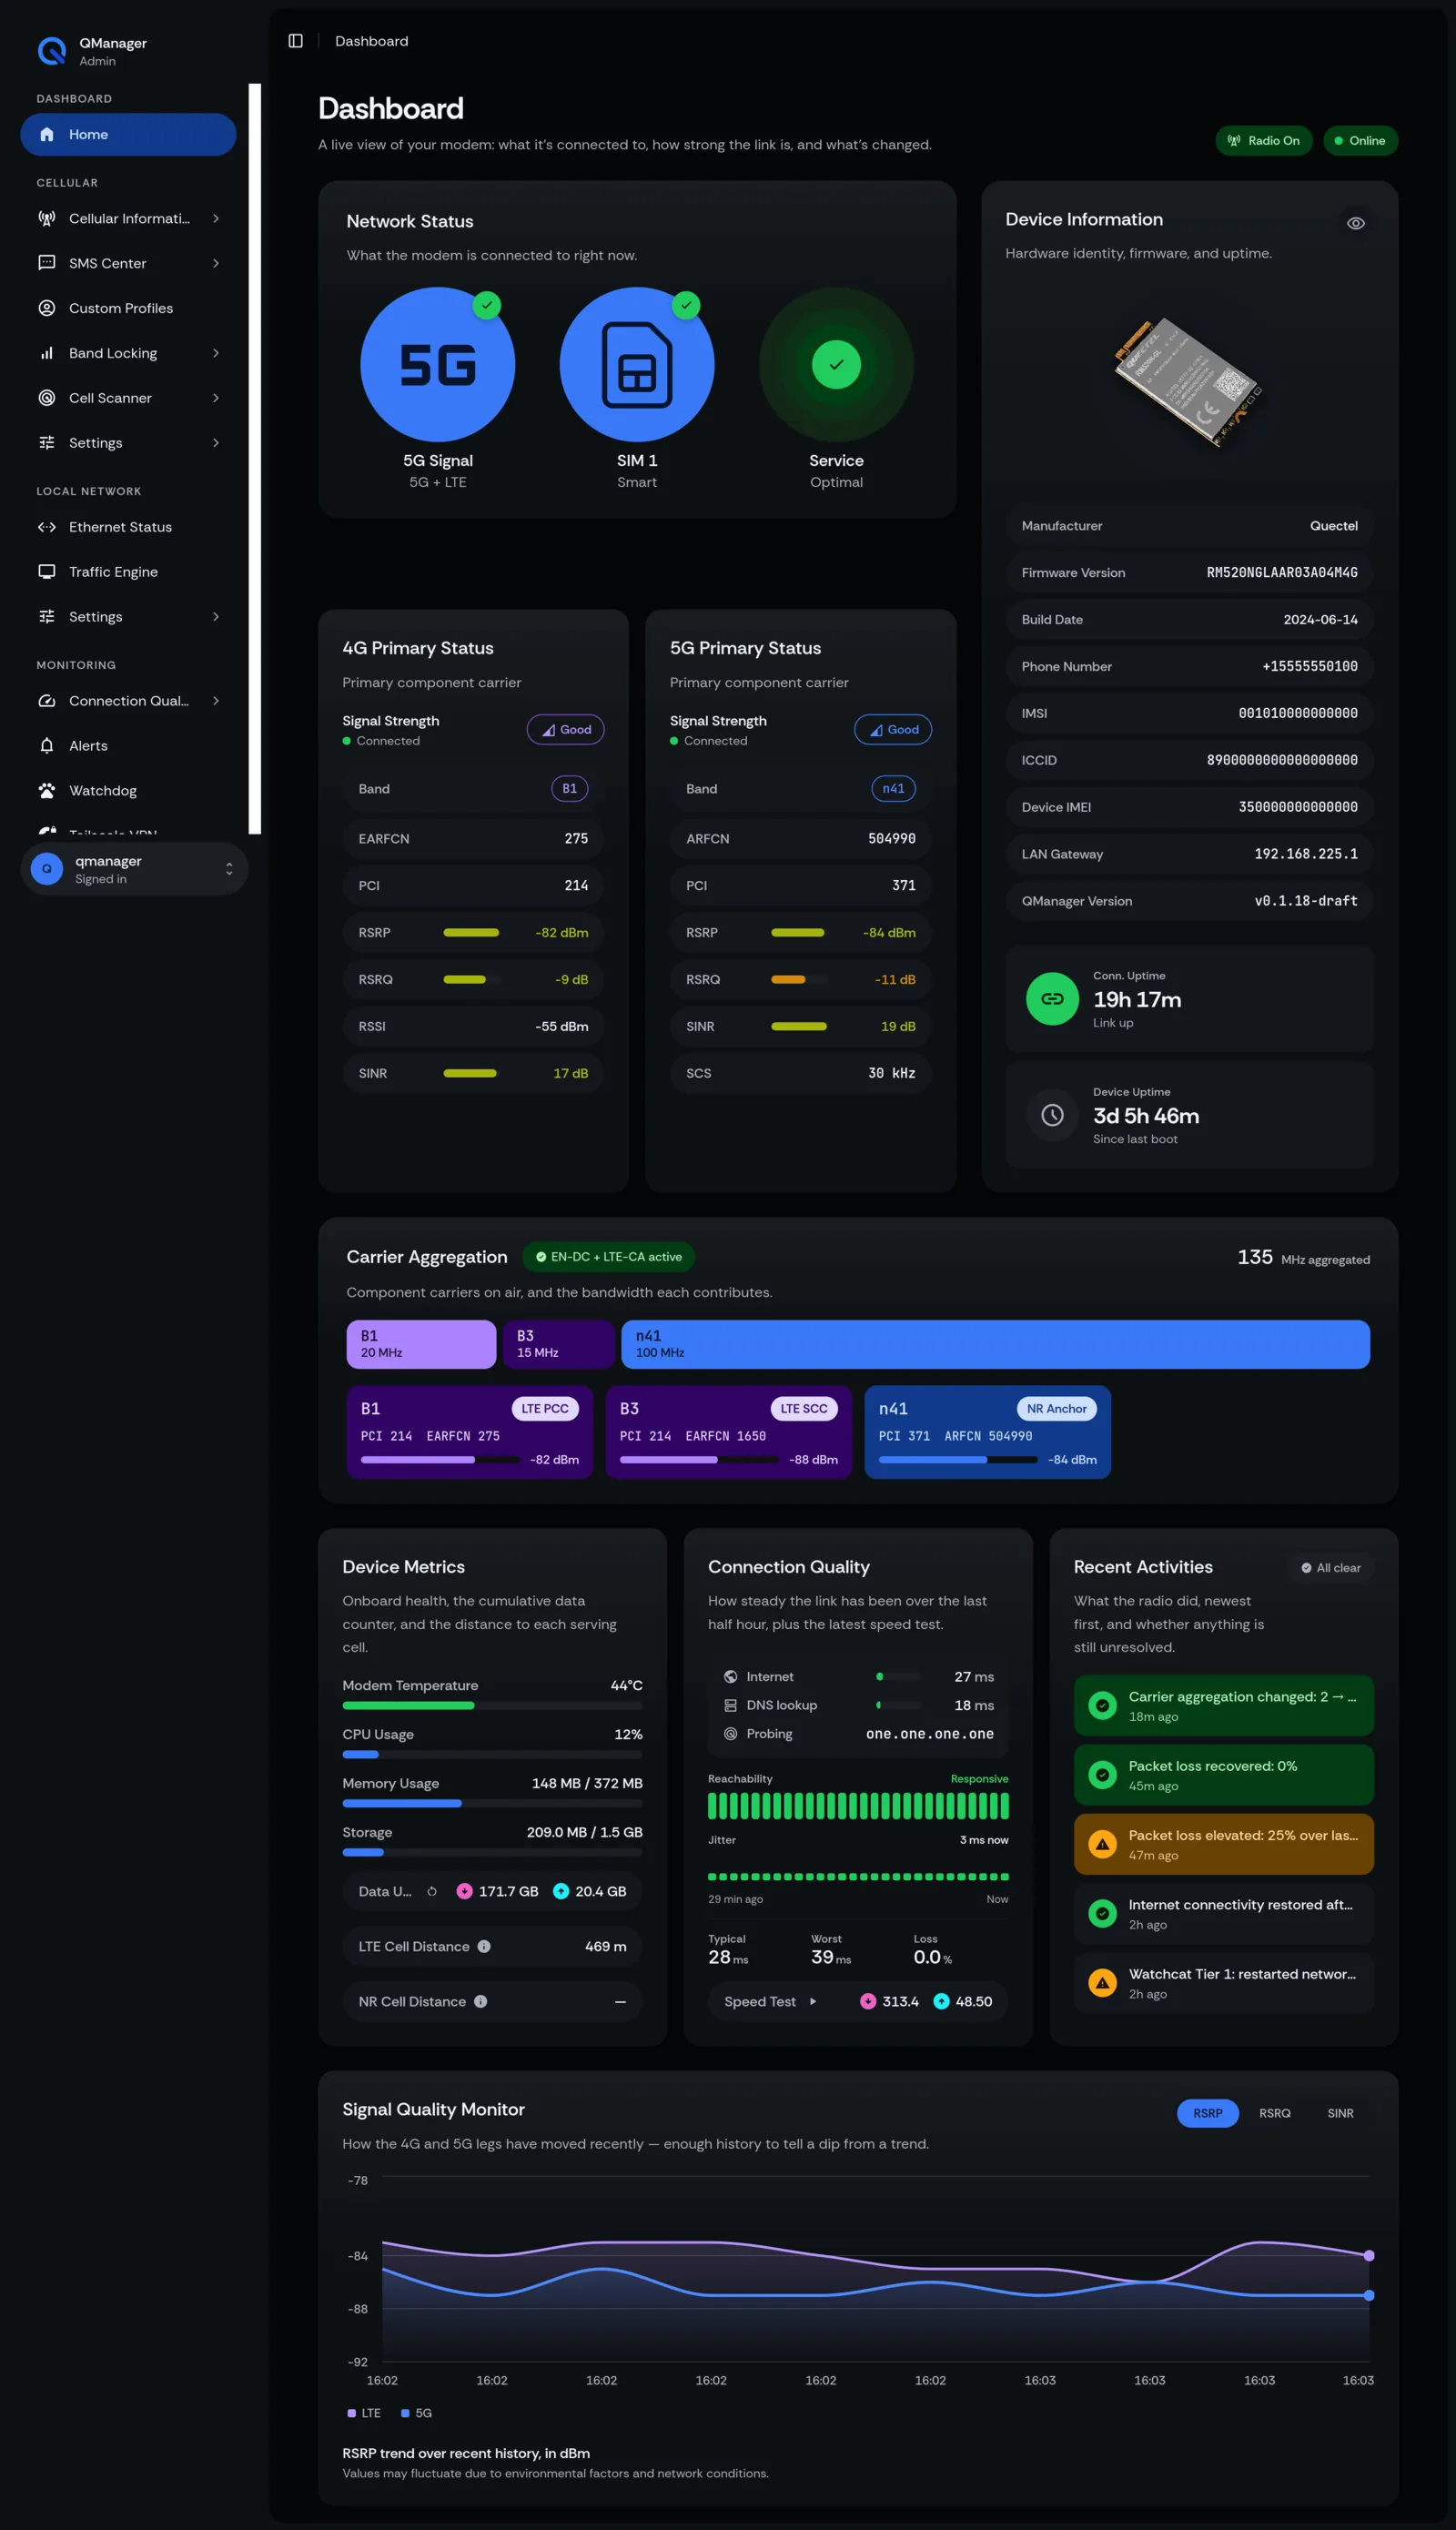Switch chart to RSRQ tab

coord(1274,2113)
